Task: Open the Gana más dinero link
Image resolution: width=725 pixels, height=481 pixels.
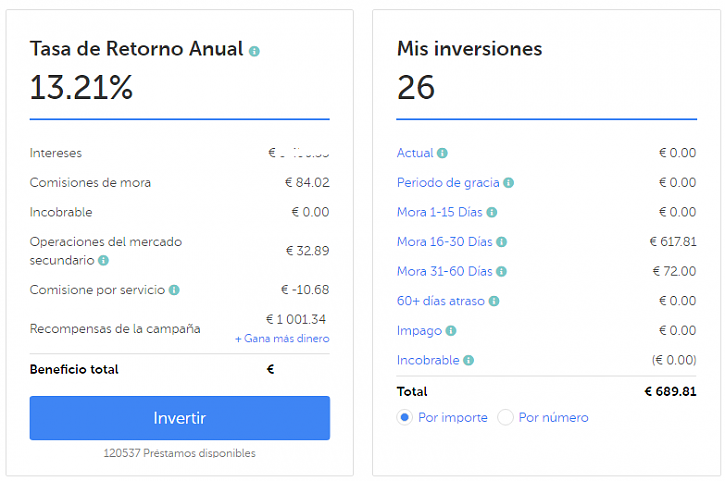Action: pyautogui.click(x=282, y=339)
